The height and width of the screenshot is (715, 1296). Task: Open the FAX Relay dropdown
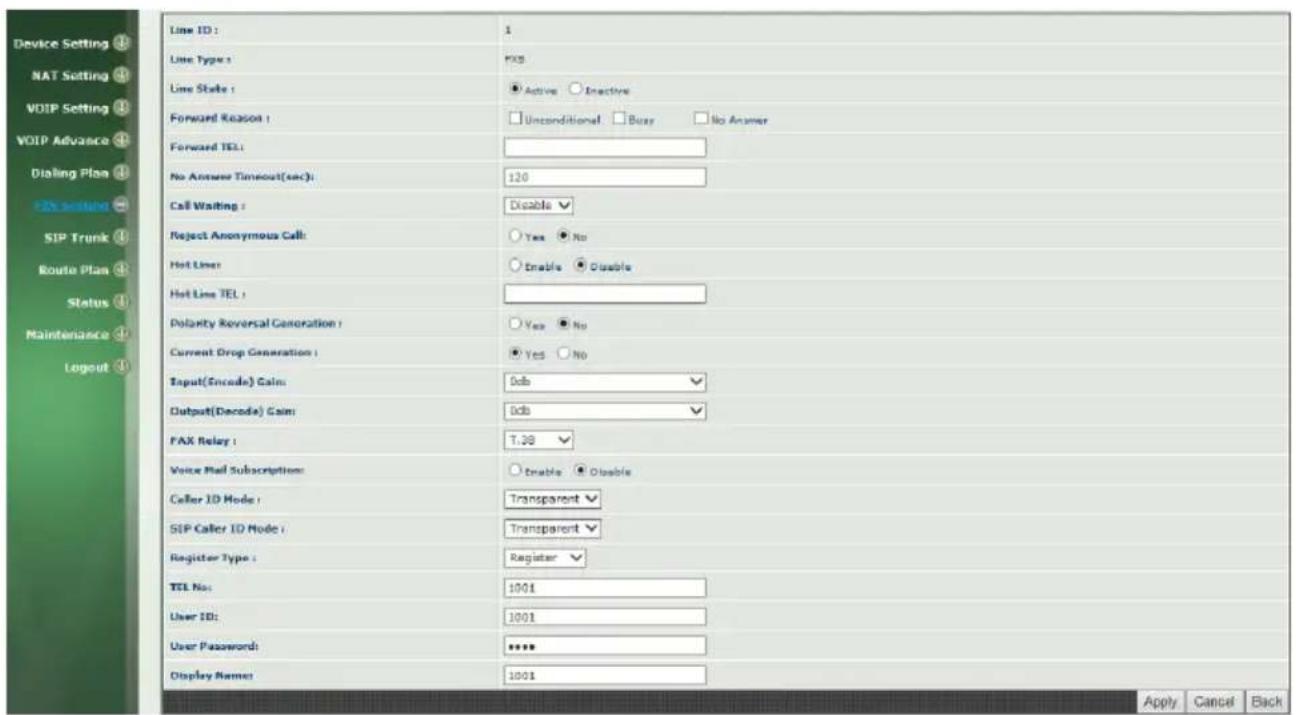coord(540,440)
